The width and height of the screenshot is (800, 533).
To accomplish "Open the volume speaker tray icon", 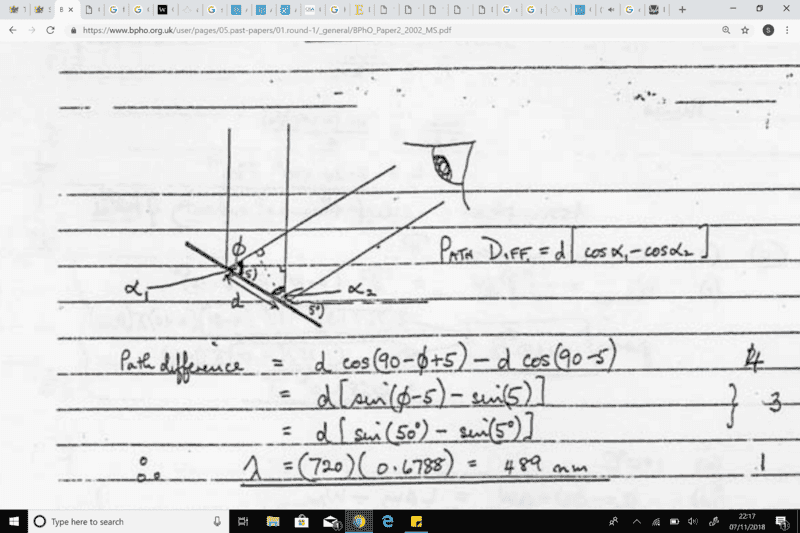I will coord(692,521).
